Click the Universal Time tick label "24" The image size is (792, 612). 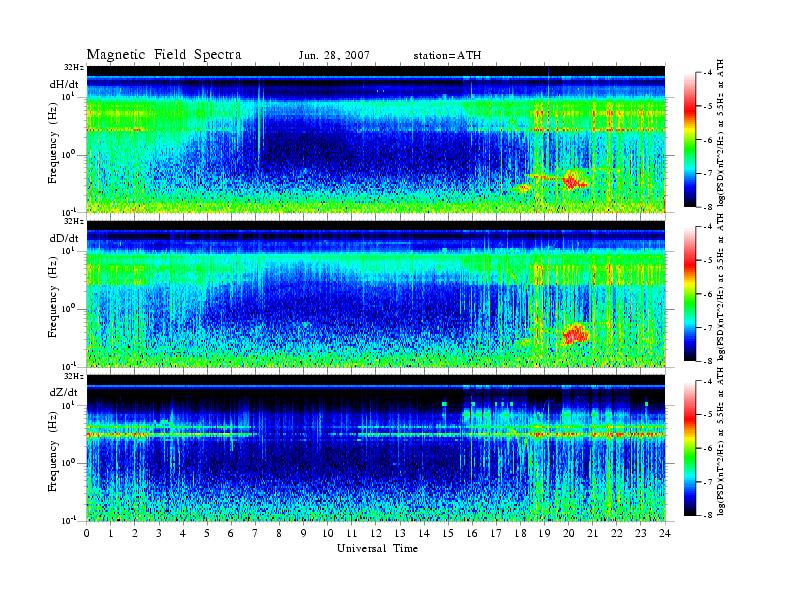point(665,533)
